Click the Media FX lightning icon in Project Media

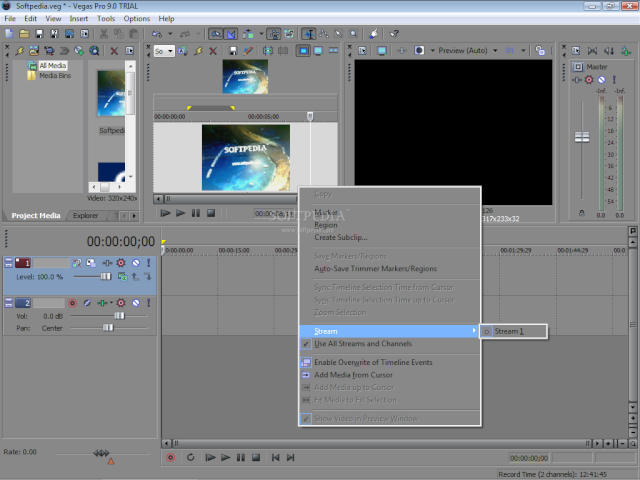tap(19, 51)
